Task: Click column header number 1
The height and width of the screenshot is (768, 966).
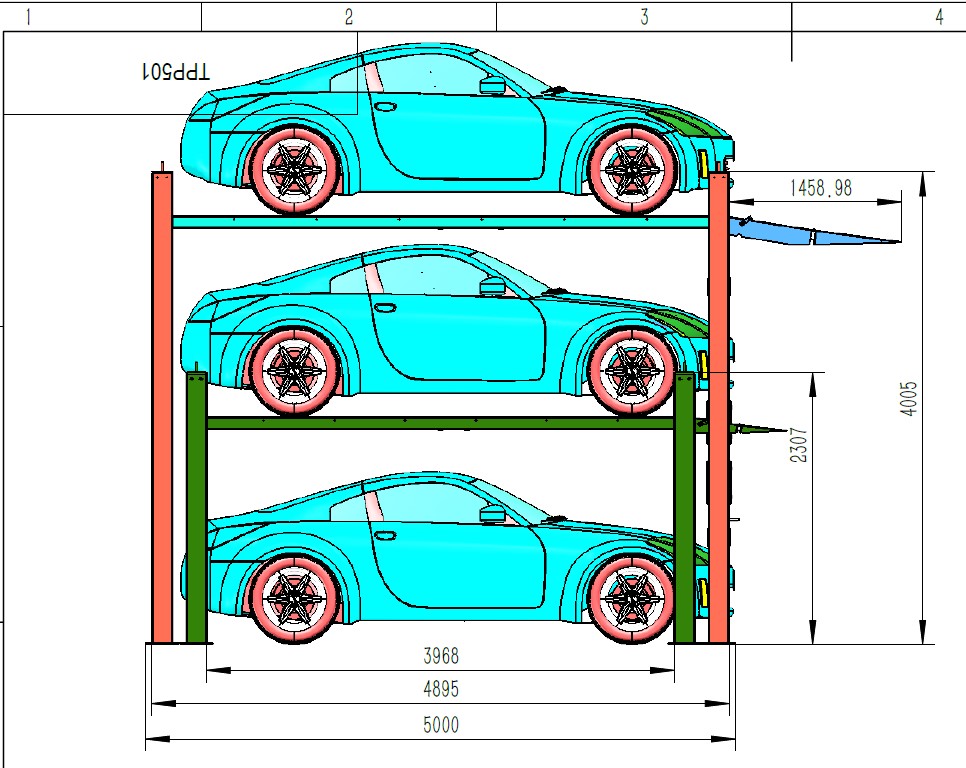Action: [x=28, y=17]
